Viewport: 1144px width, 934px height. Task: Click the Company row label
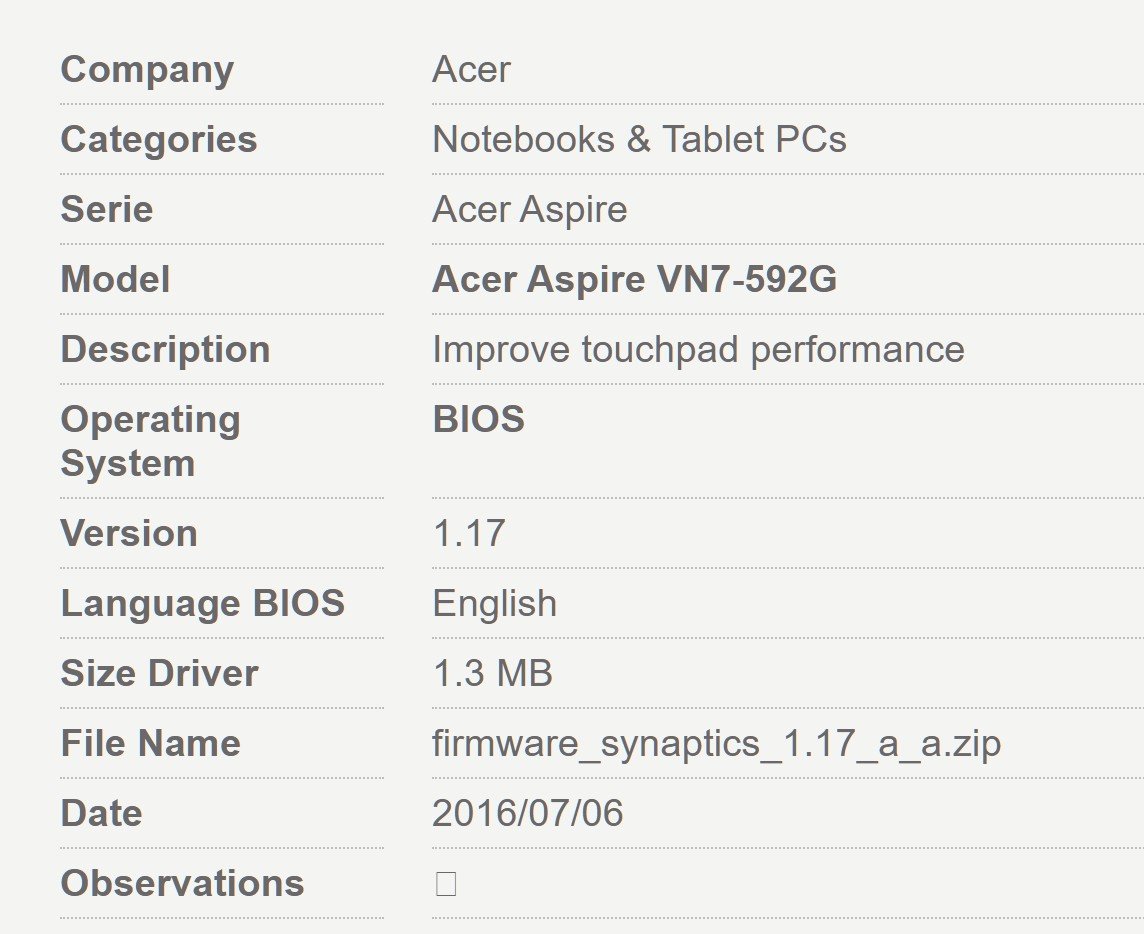[x=147, y=70]
